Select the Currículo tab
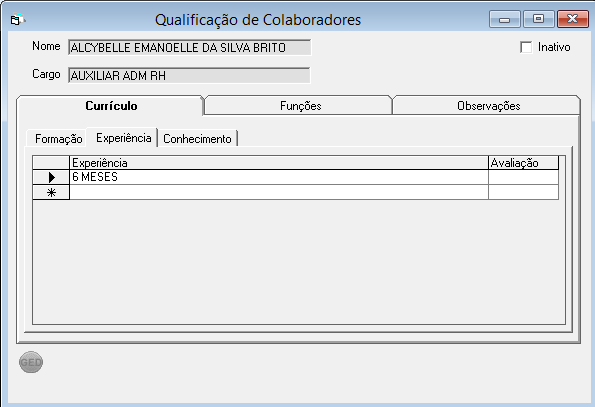 tap(110, 105)
